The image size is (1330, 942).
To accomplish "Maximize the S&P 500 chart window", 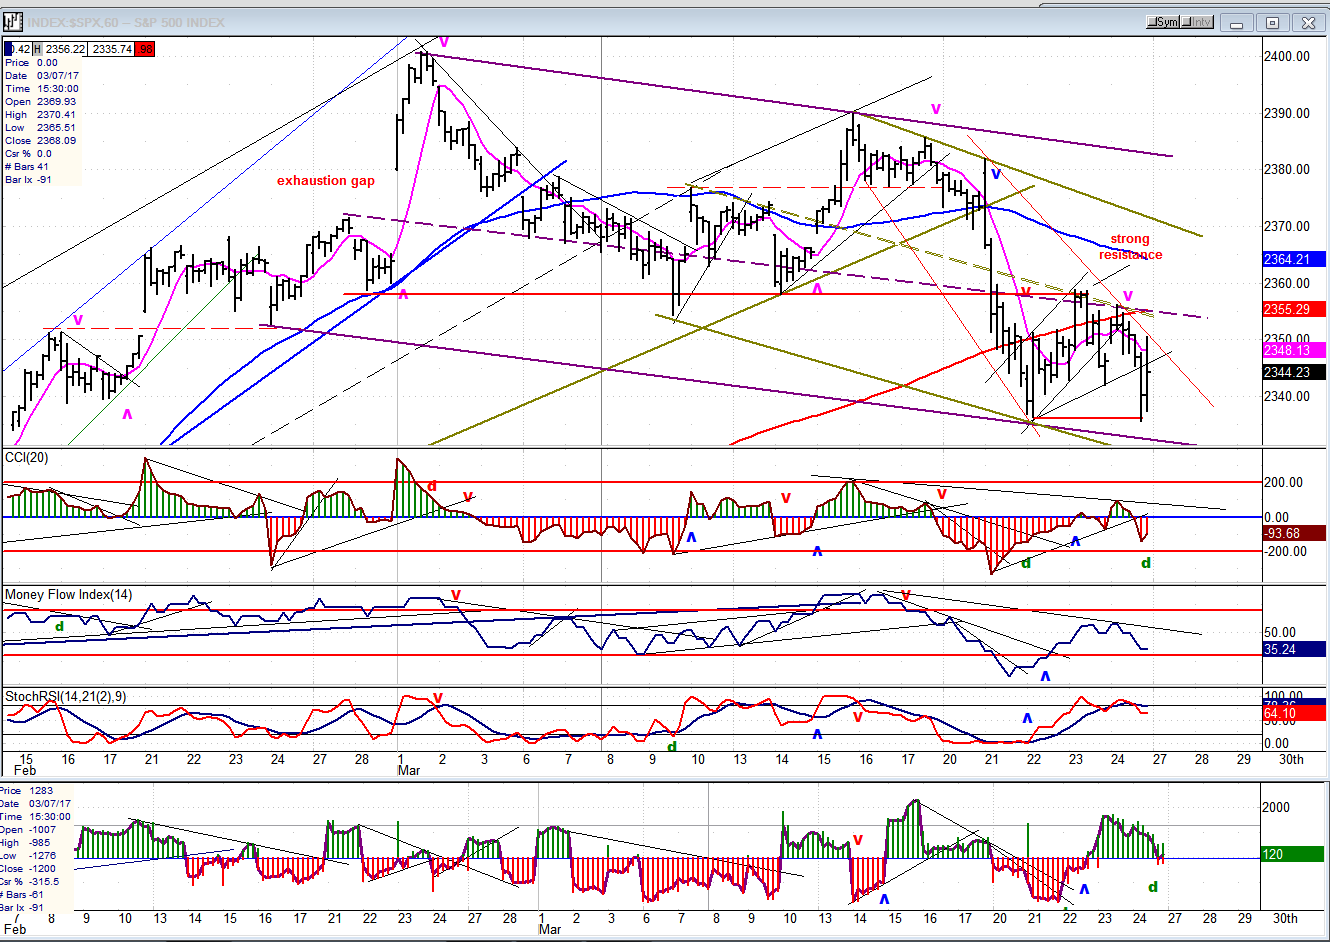I will pos(1272,22).
